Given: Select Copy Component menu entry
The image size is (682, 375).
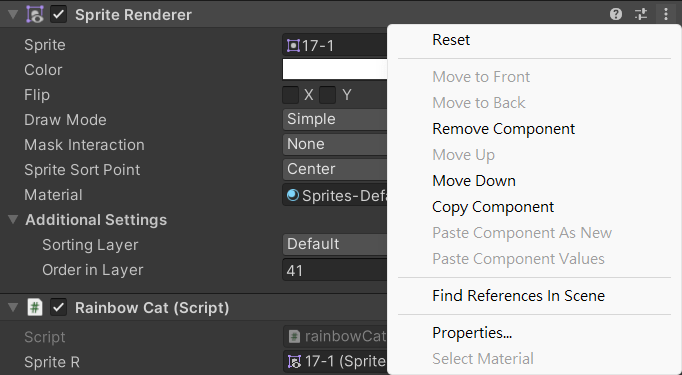Looking at the screenshot, I should click(493, 207).
